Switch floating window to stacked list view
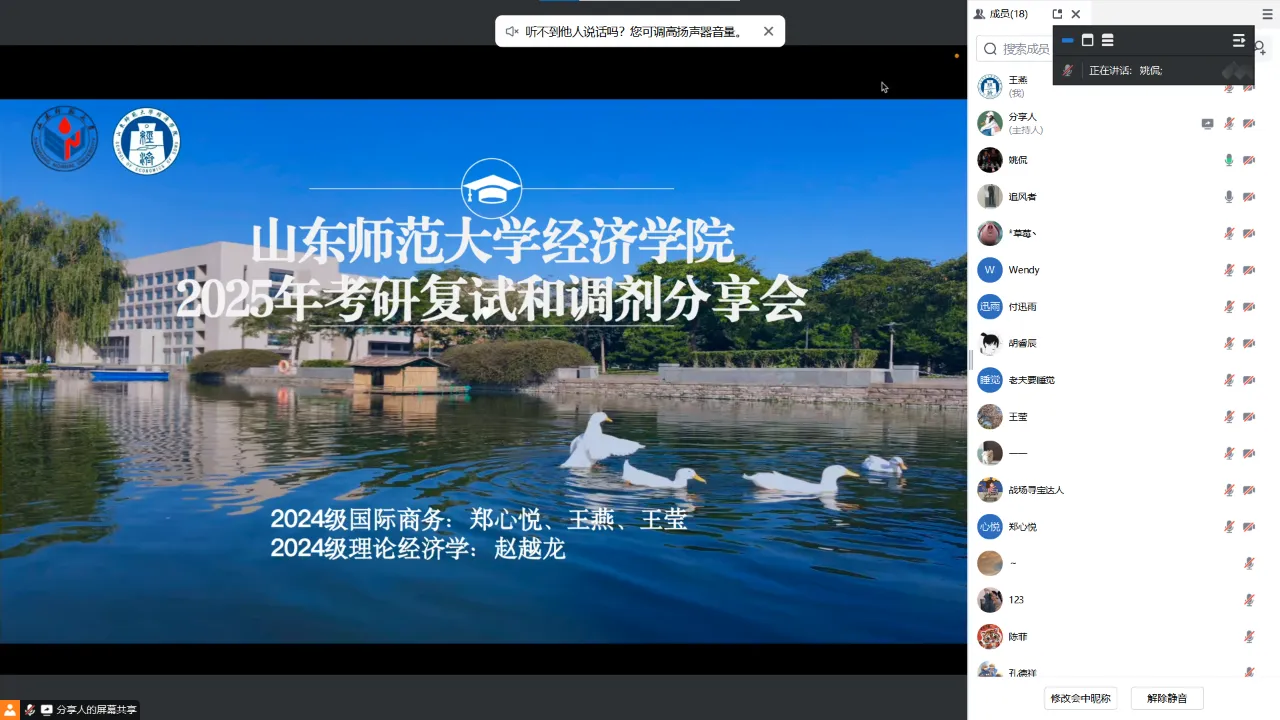The width and height of the screenshot is (1280, 720). 1108,41
